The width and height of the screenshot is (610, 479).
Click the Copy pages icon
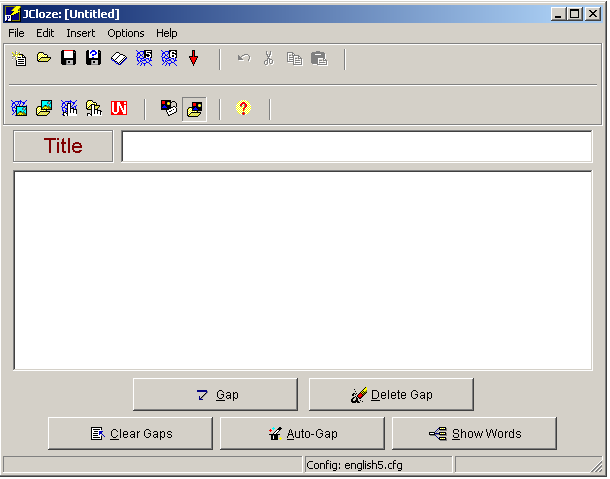click(294, 59)
